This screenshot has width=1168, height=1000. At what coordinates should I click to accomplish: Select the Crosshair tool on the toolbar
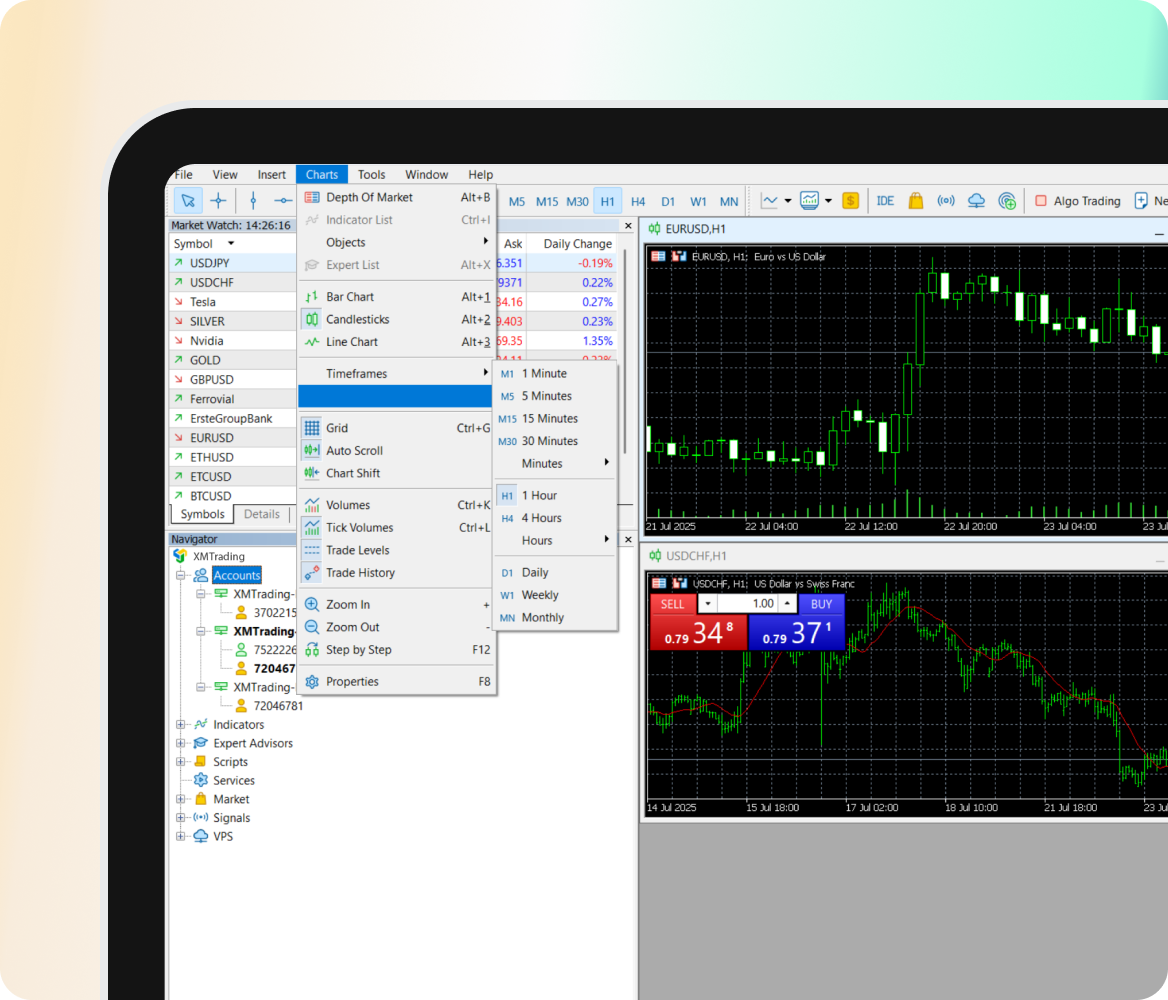click(x=219, y=200)
